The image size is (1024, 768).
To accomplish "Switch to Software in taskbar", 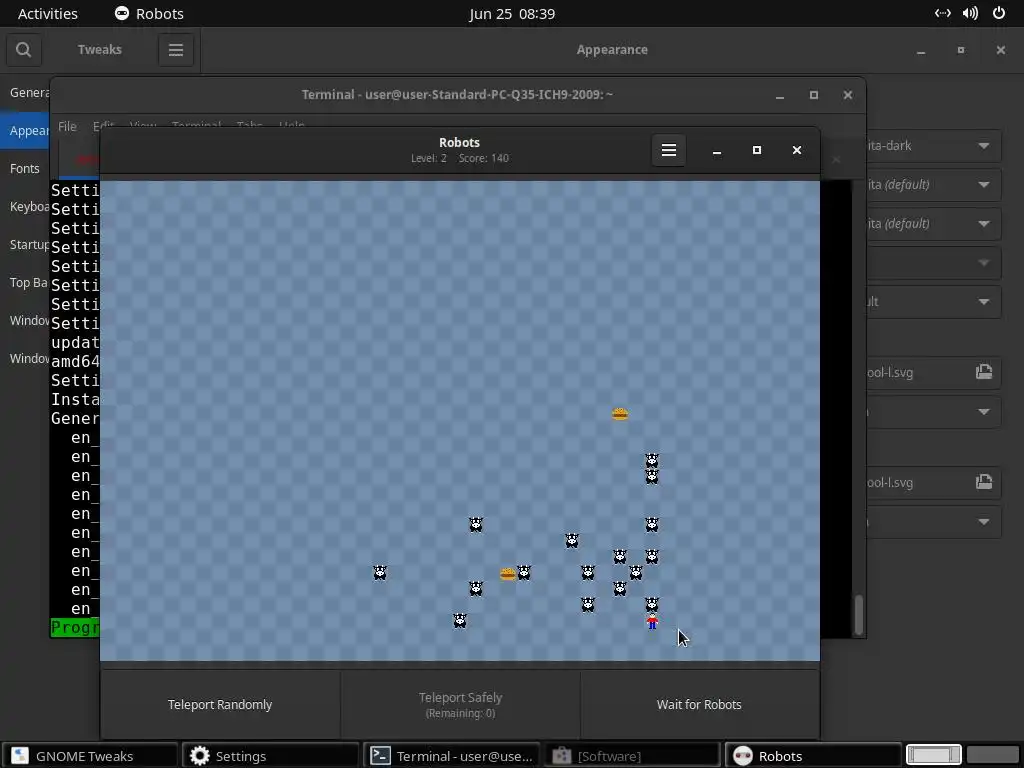I will [632, 756].
